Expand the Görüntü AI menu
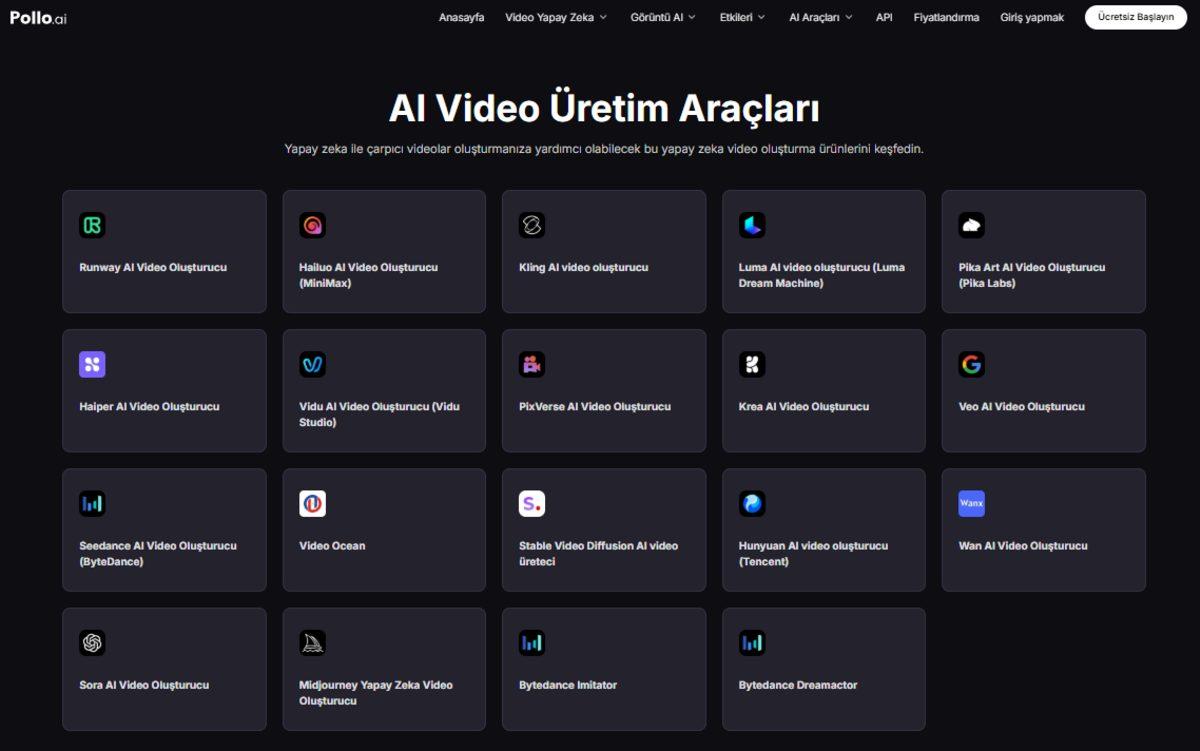 (x=664, y=17)
